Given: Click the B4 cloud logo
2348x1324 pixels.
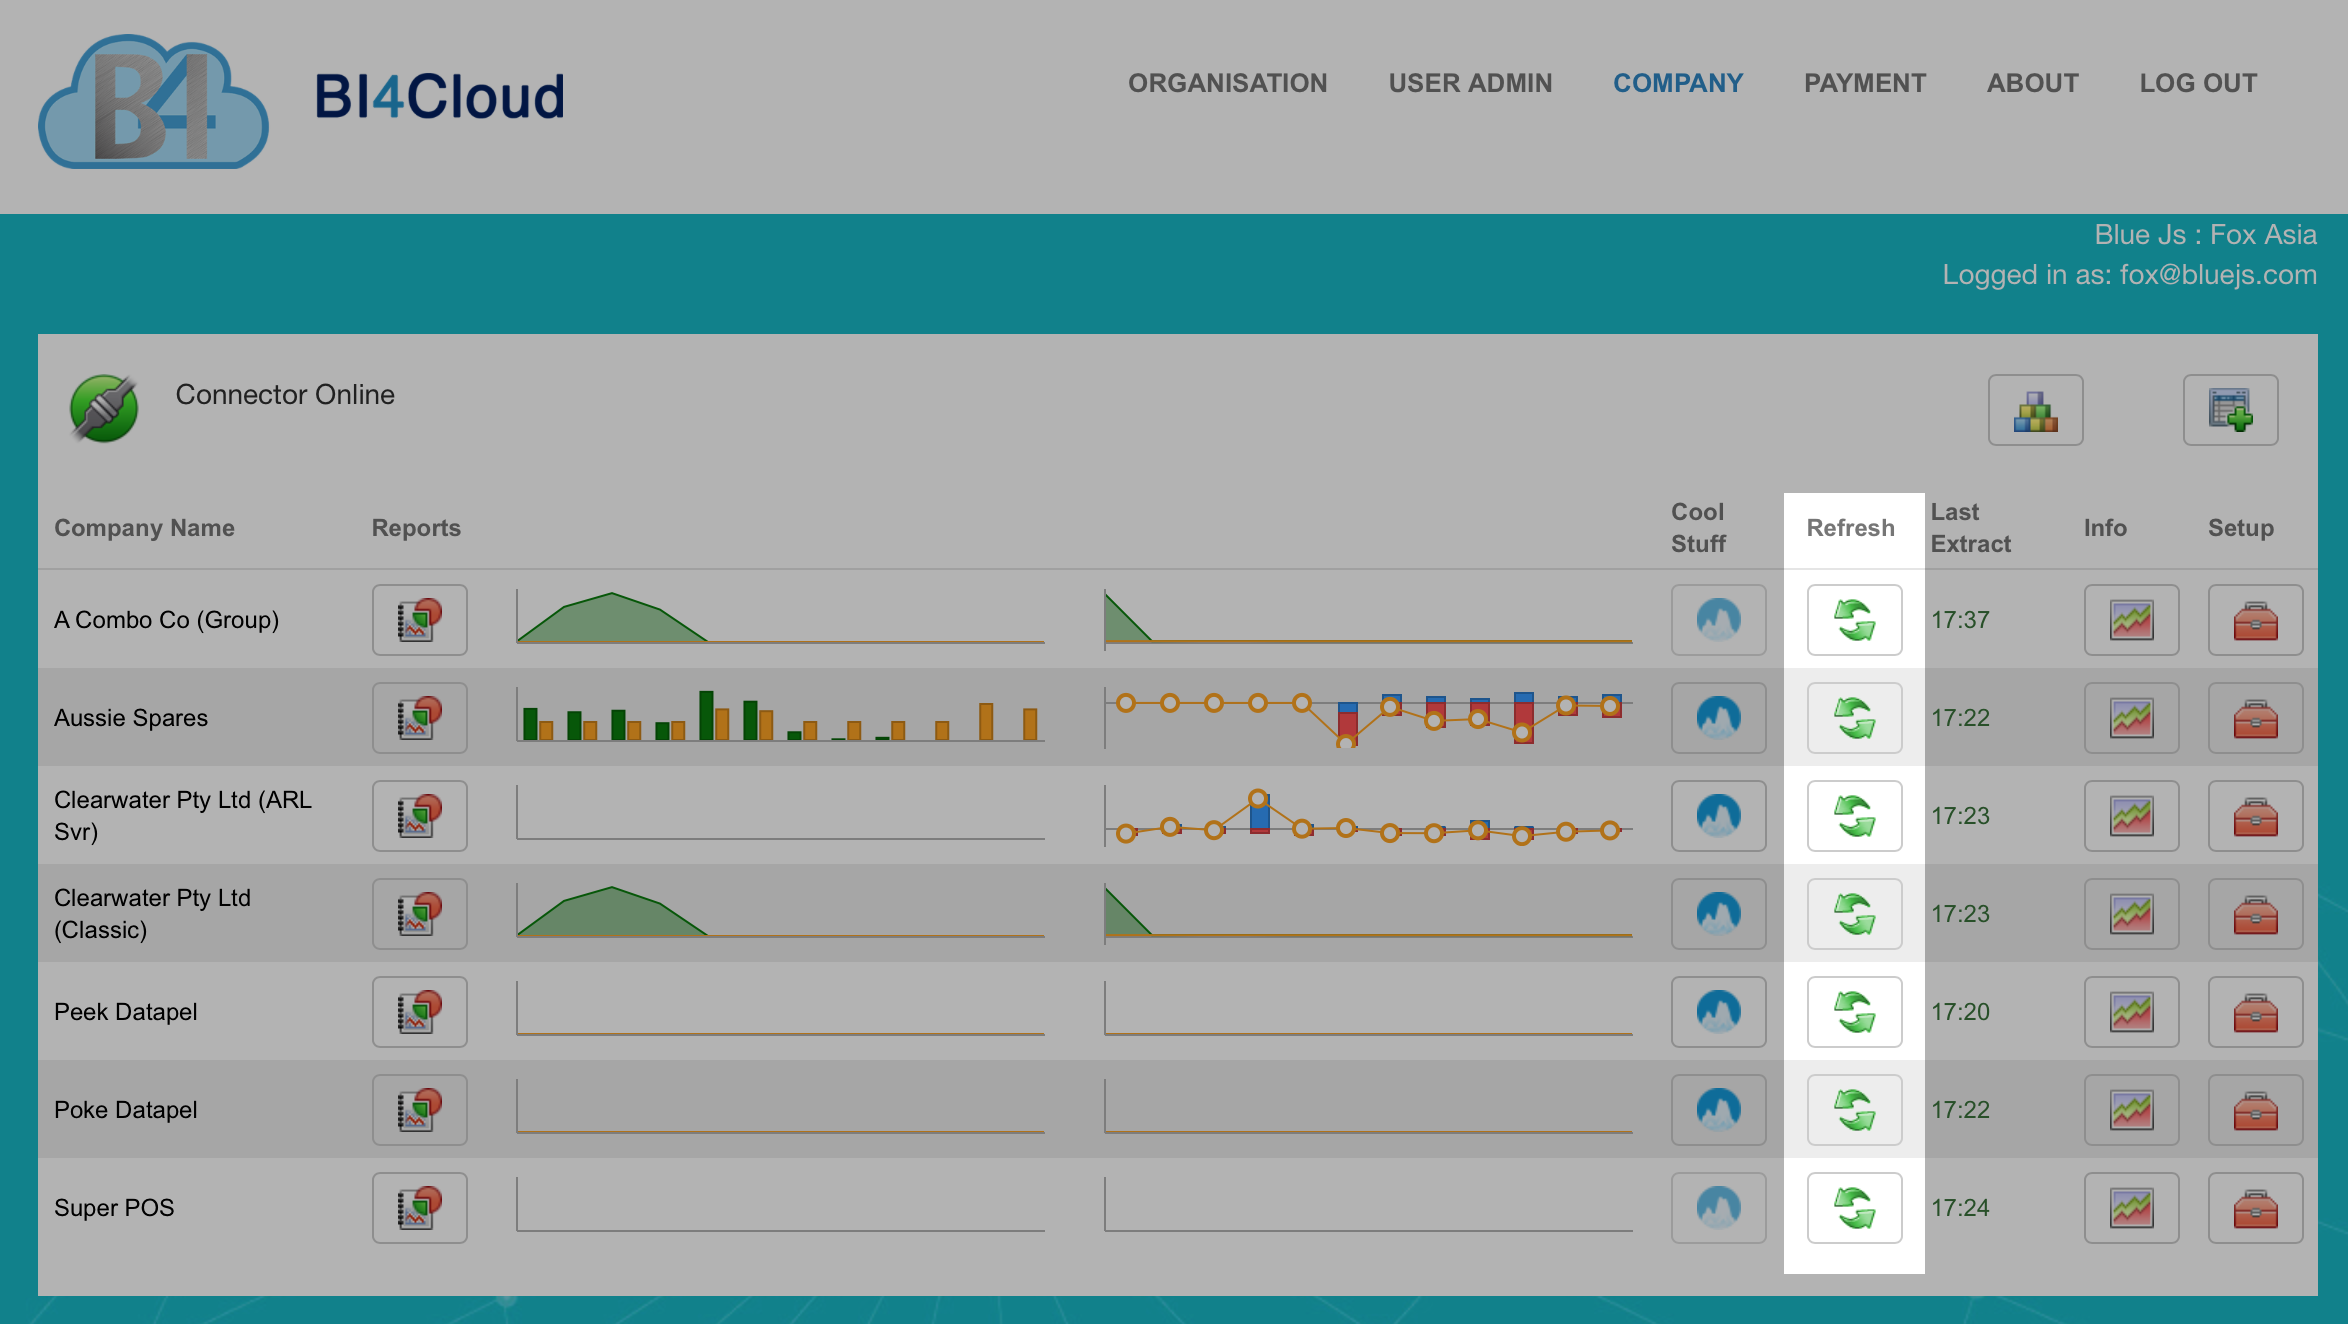Looking at the screenshot, I should click(x=153, y=102).
